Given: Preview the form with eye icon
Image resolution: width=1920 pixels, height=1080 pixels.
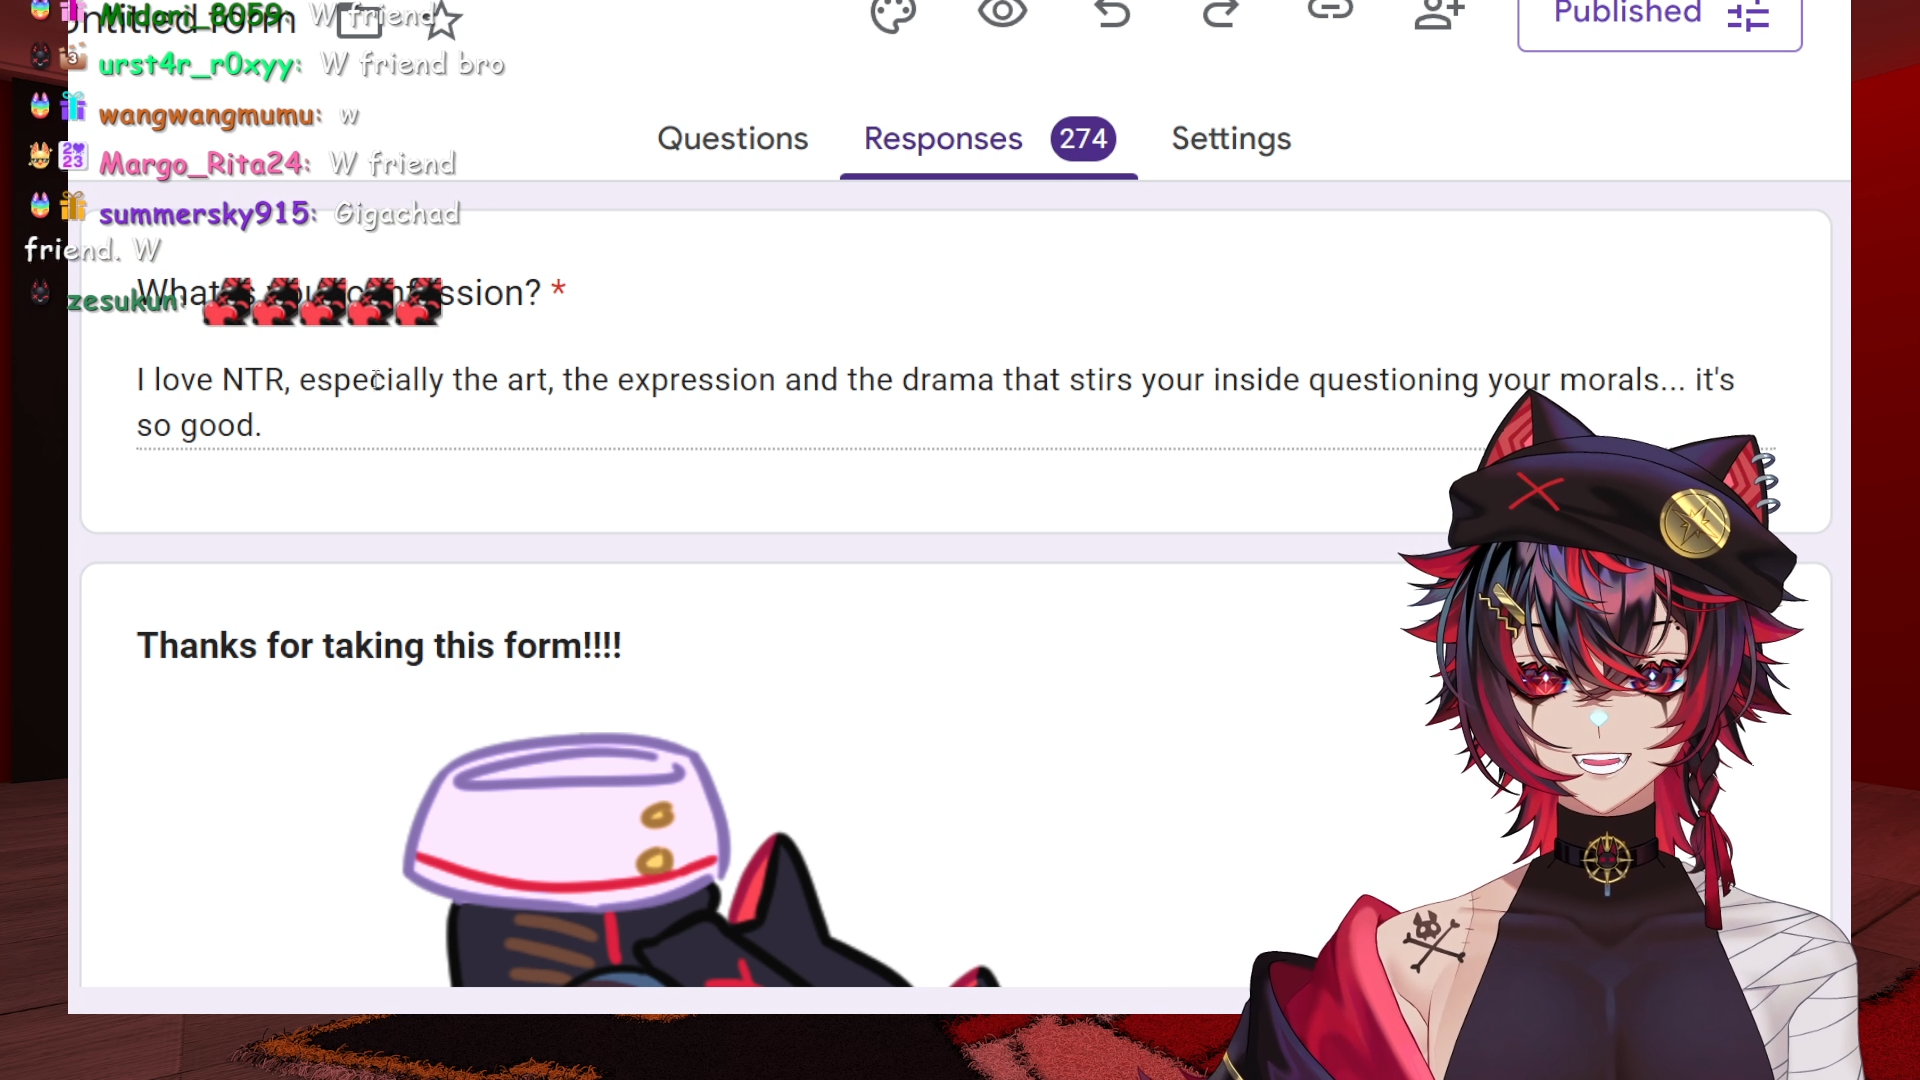Looking at the screenshot, I should (x=1002, y=13).
